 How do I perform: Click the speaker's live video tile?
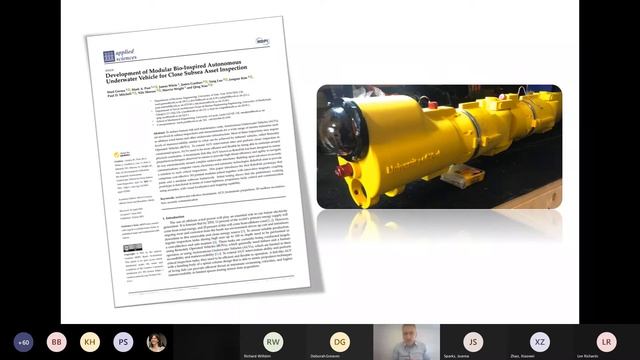click(x=407, y=342)
